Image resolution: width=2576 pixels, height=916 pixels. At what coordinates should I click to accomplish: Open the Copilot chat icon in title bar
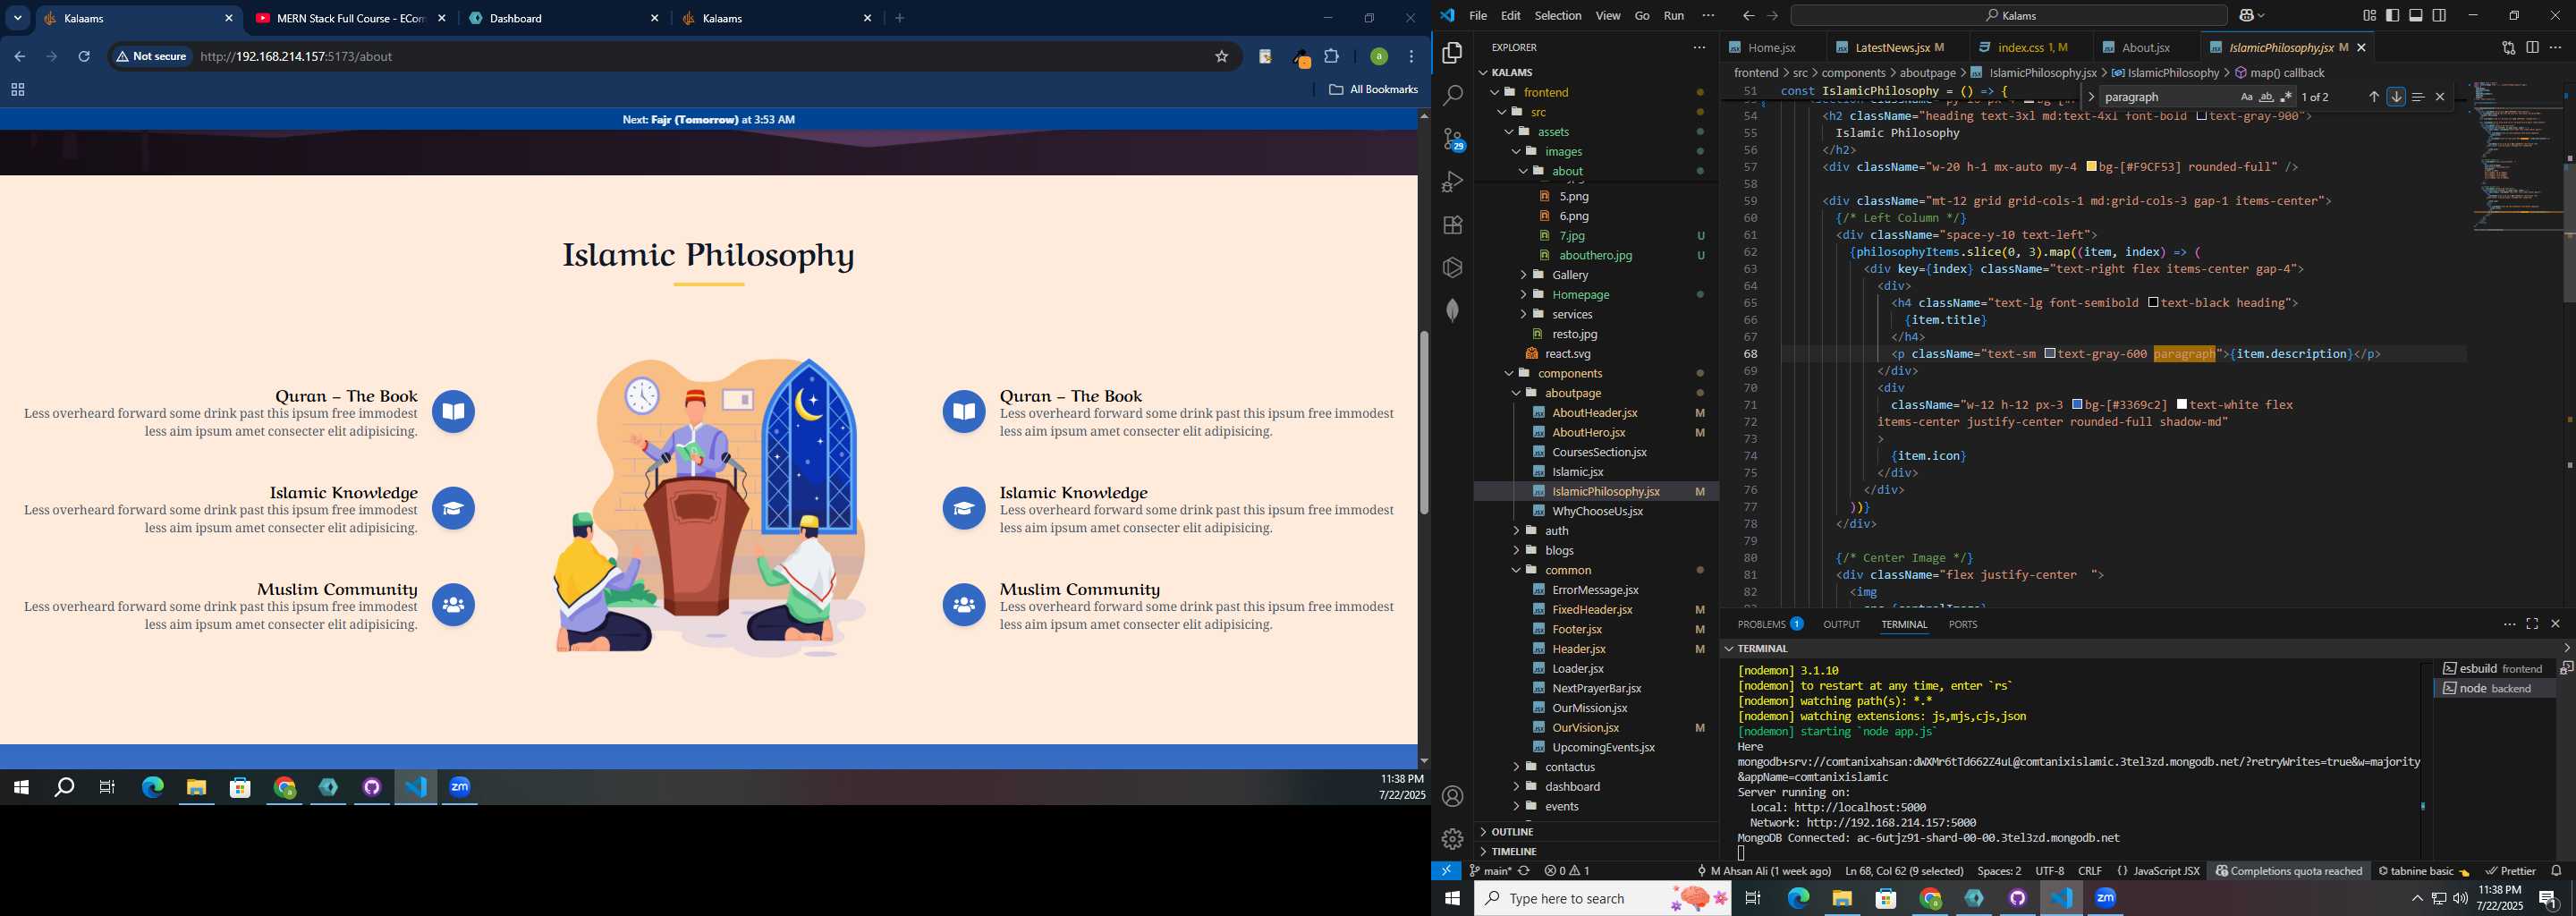pyautogui.click(x=2245, y=16)
